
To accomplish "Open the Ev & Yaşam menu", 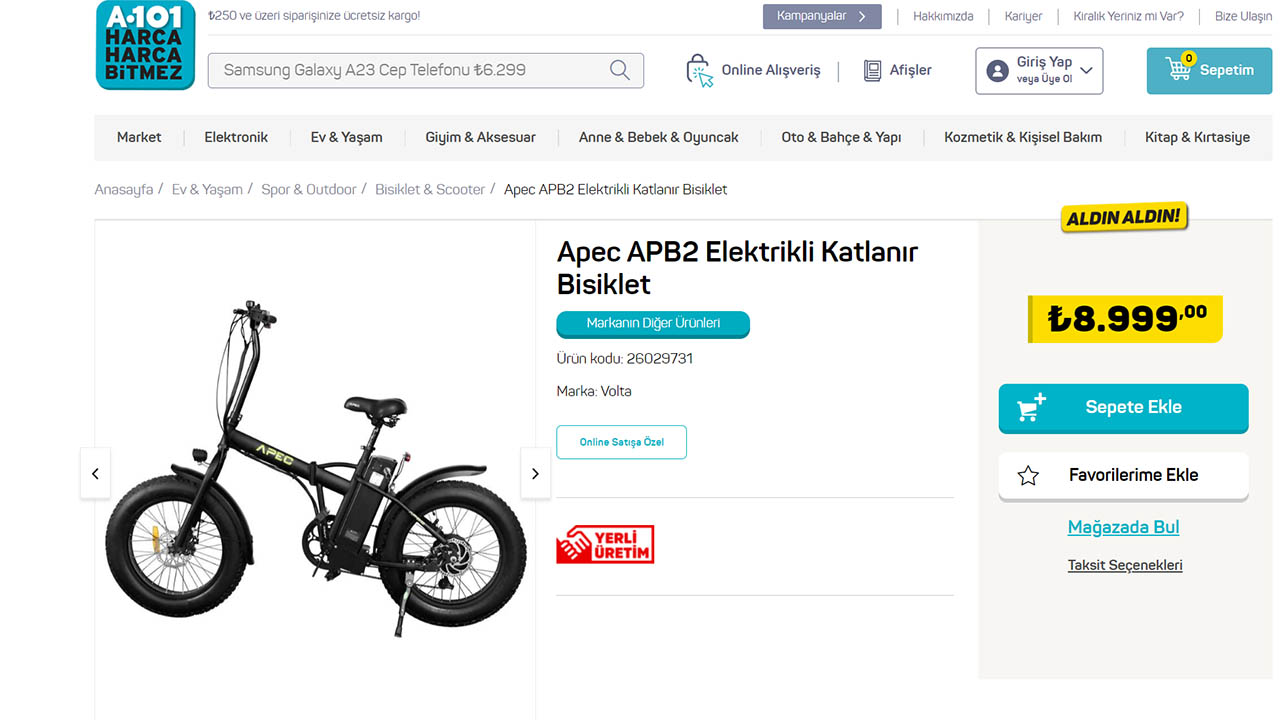I will click(x=346, y=137).
